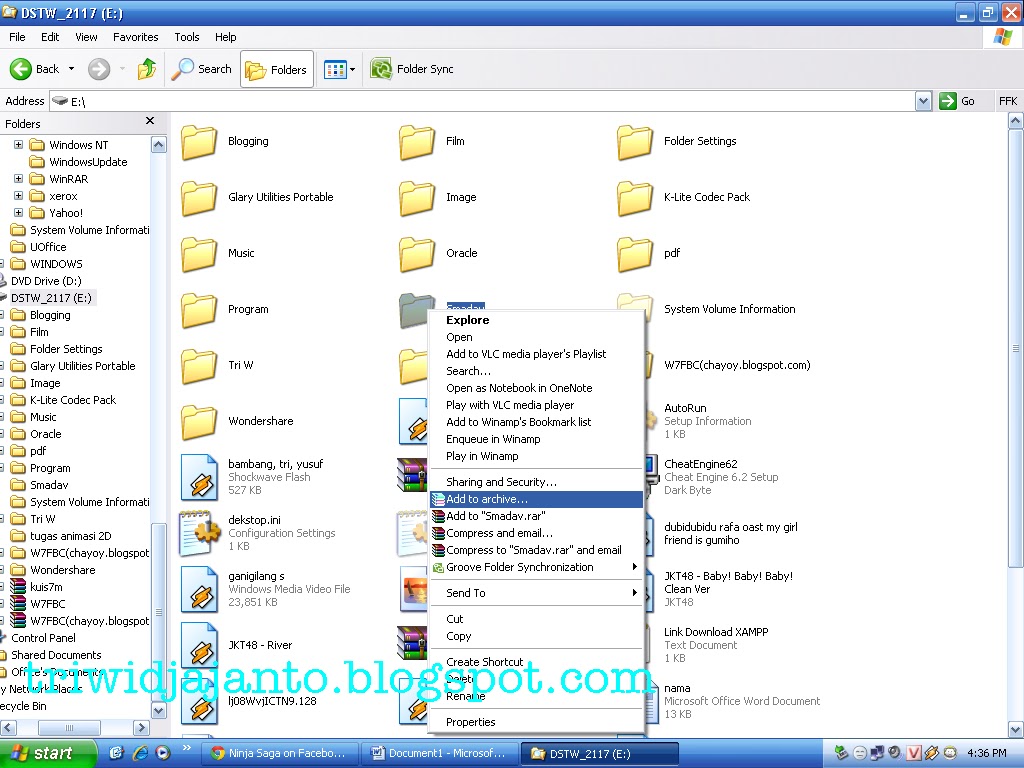
Task: Choose Explore in context menu
Action: (537, 320)
